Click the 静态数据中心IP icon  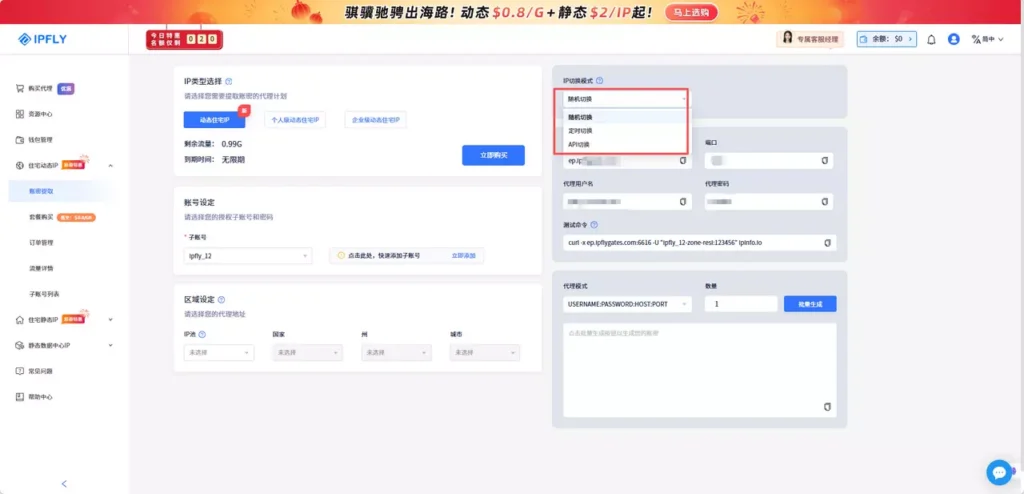[x=20, y=345]
